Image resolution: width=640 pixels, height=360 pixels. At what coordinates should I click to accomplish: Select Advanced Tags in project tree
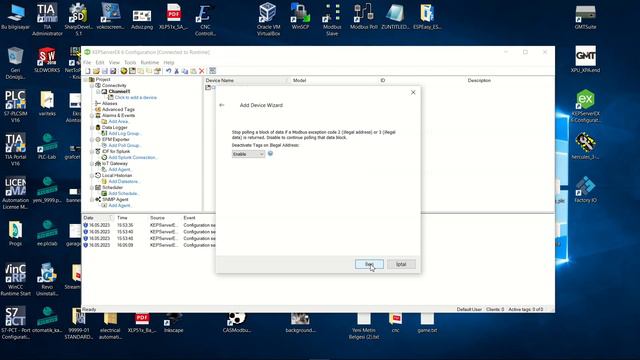[118, 109]
